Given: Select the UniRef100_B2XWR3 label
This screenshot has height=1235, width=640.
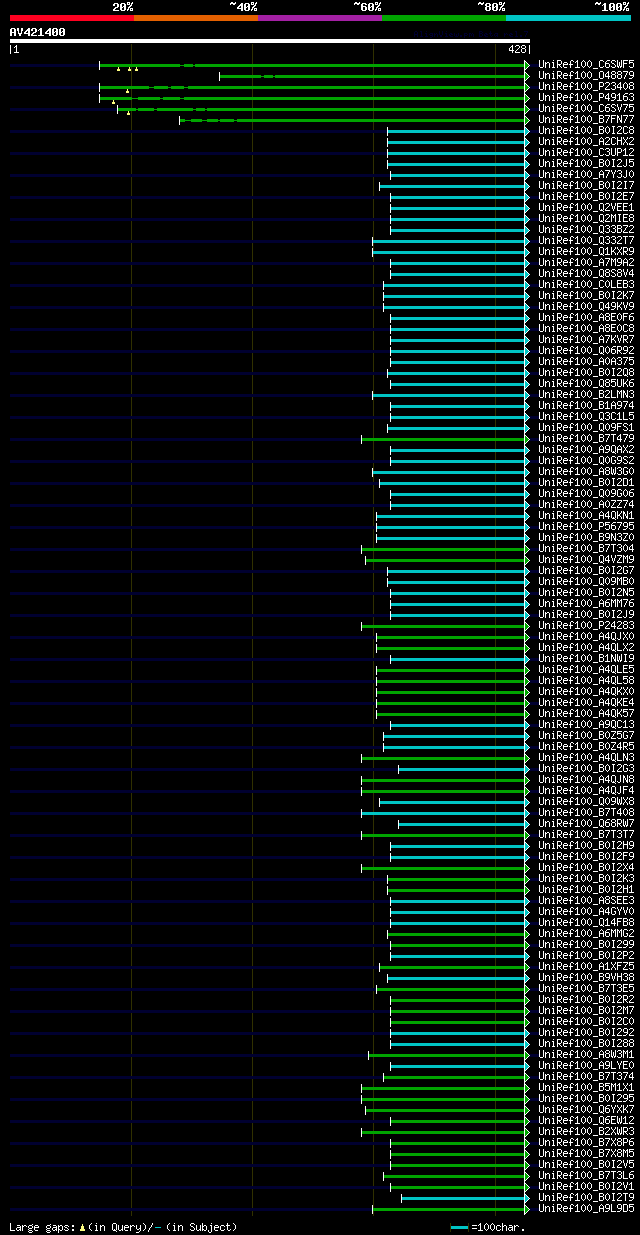Looking at the screenshot, I should [x=586, y=1131].
